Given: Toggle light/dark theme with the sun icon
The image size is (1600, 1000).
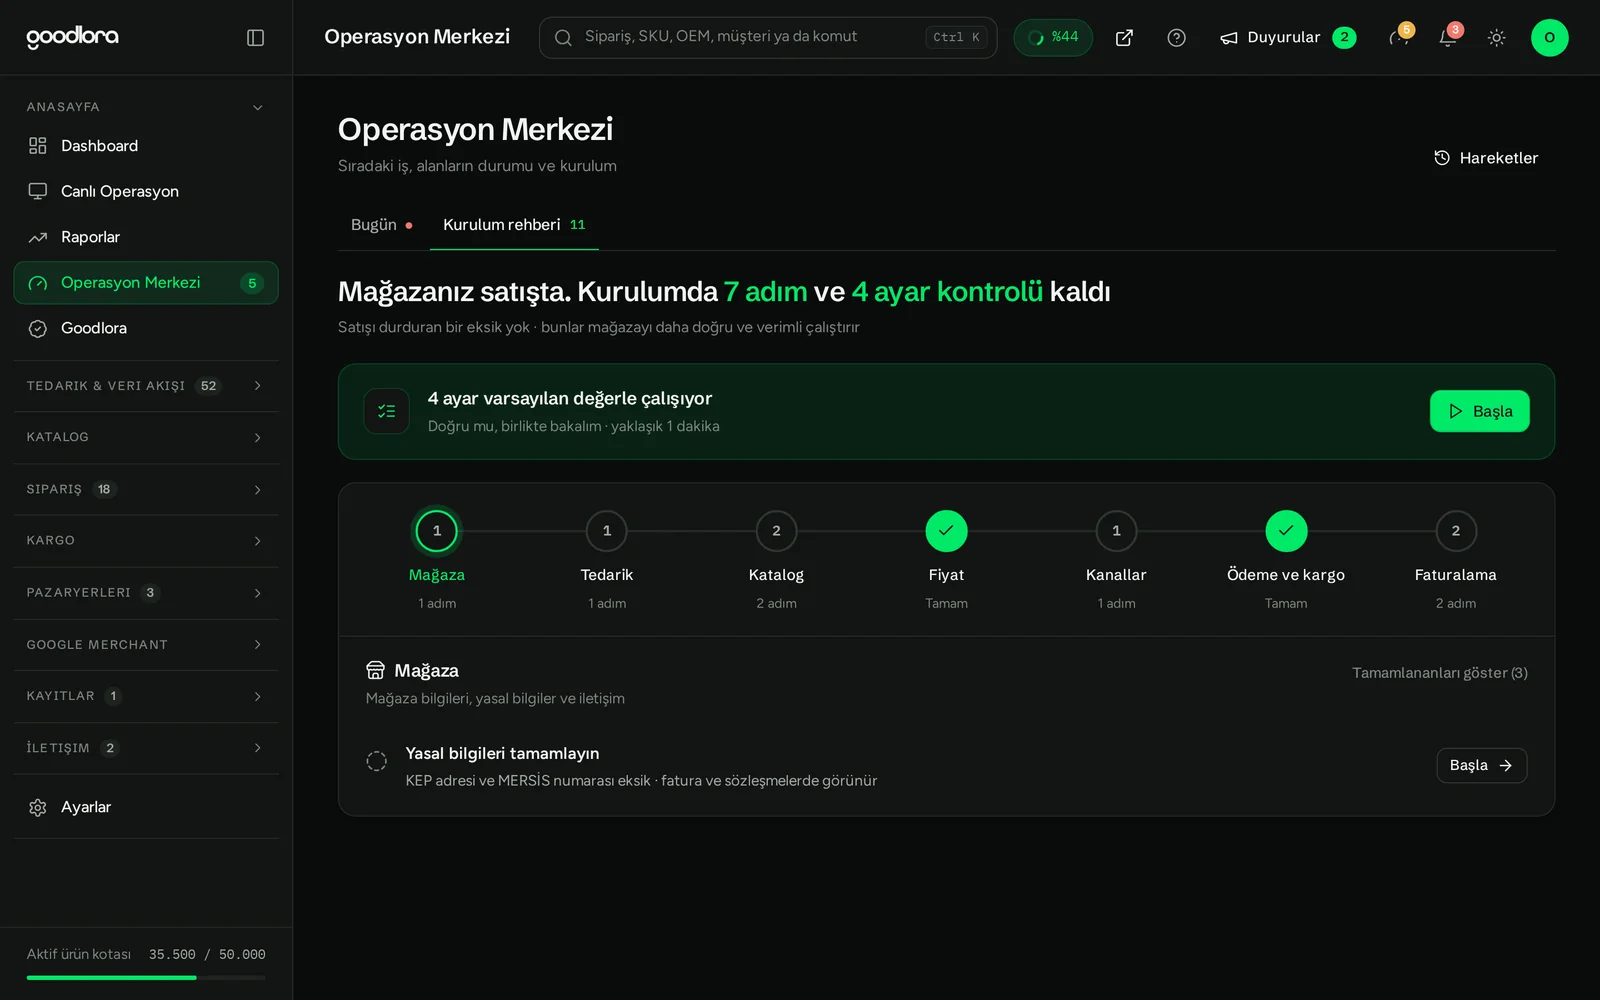Looking at the screenshot, I should pyautogui.click(x=1496, y=37).
